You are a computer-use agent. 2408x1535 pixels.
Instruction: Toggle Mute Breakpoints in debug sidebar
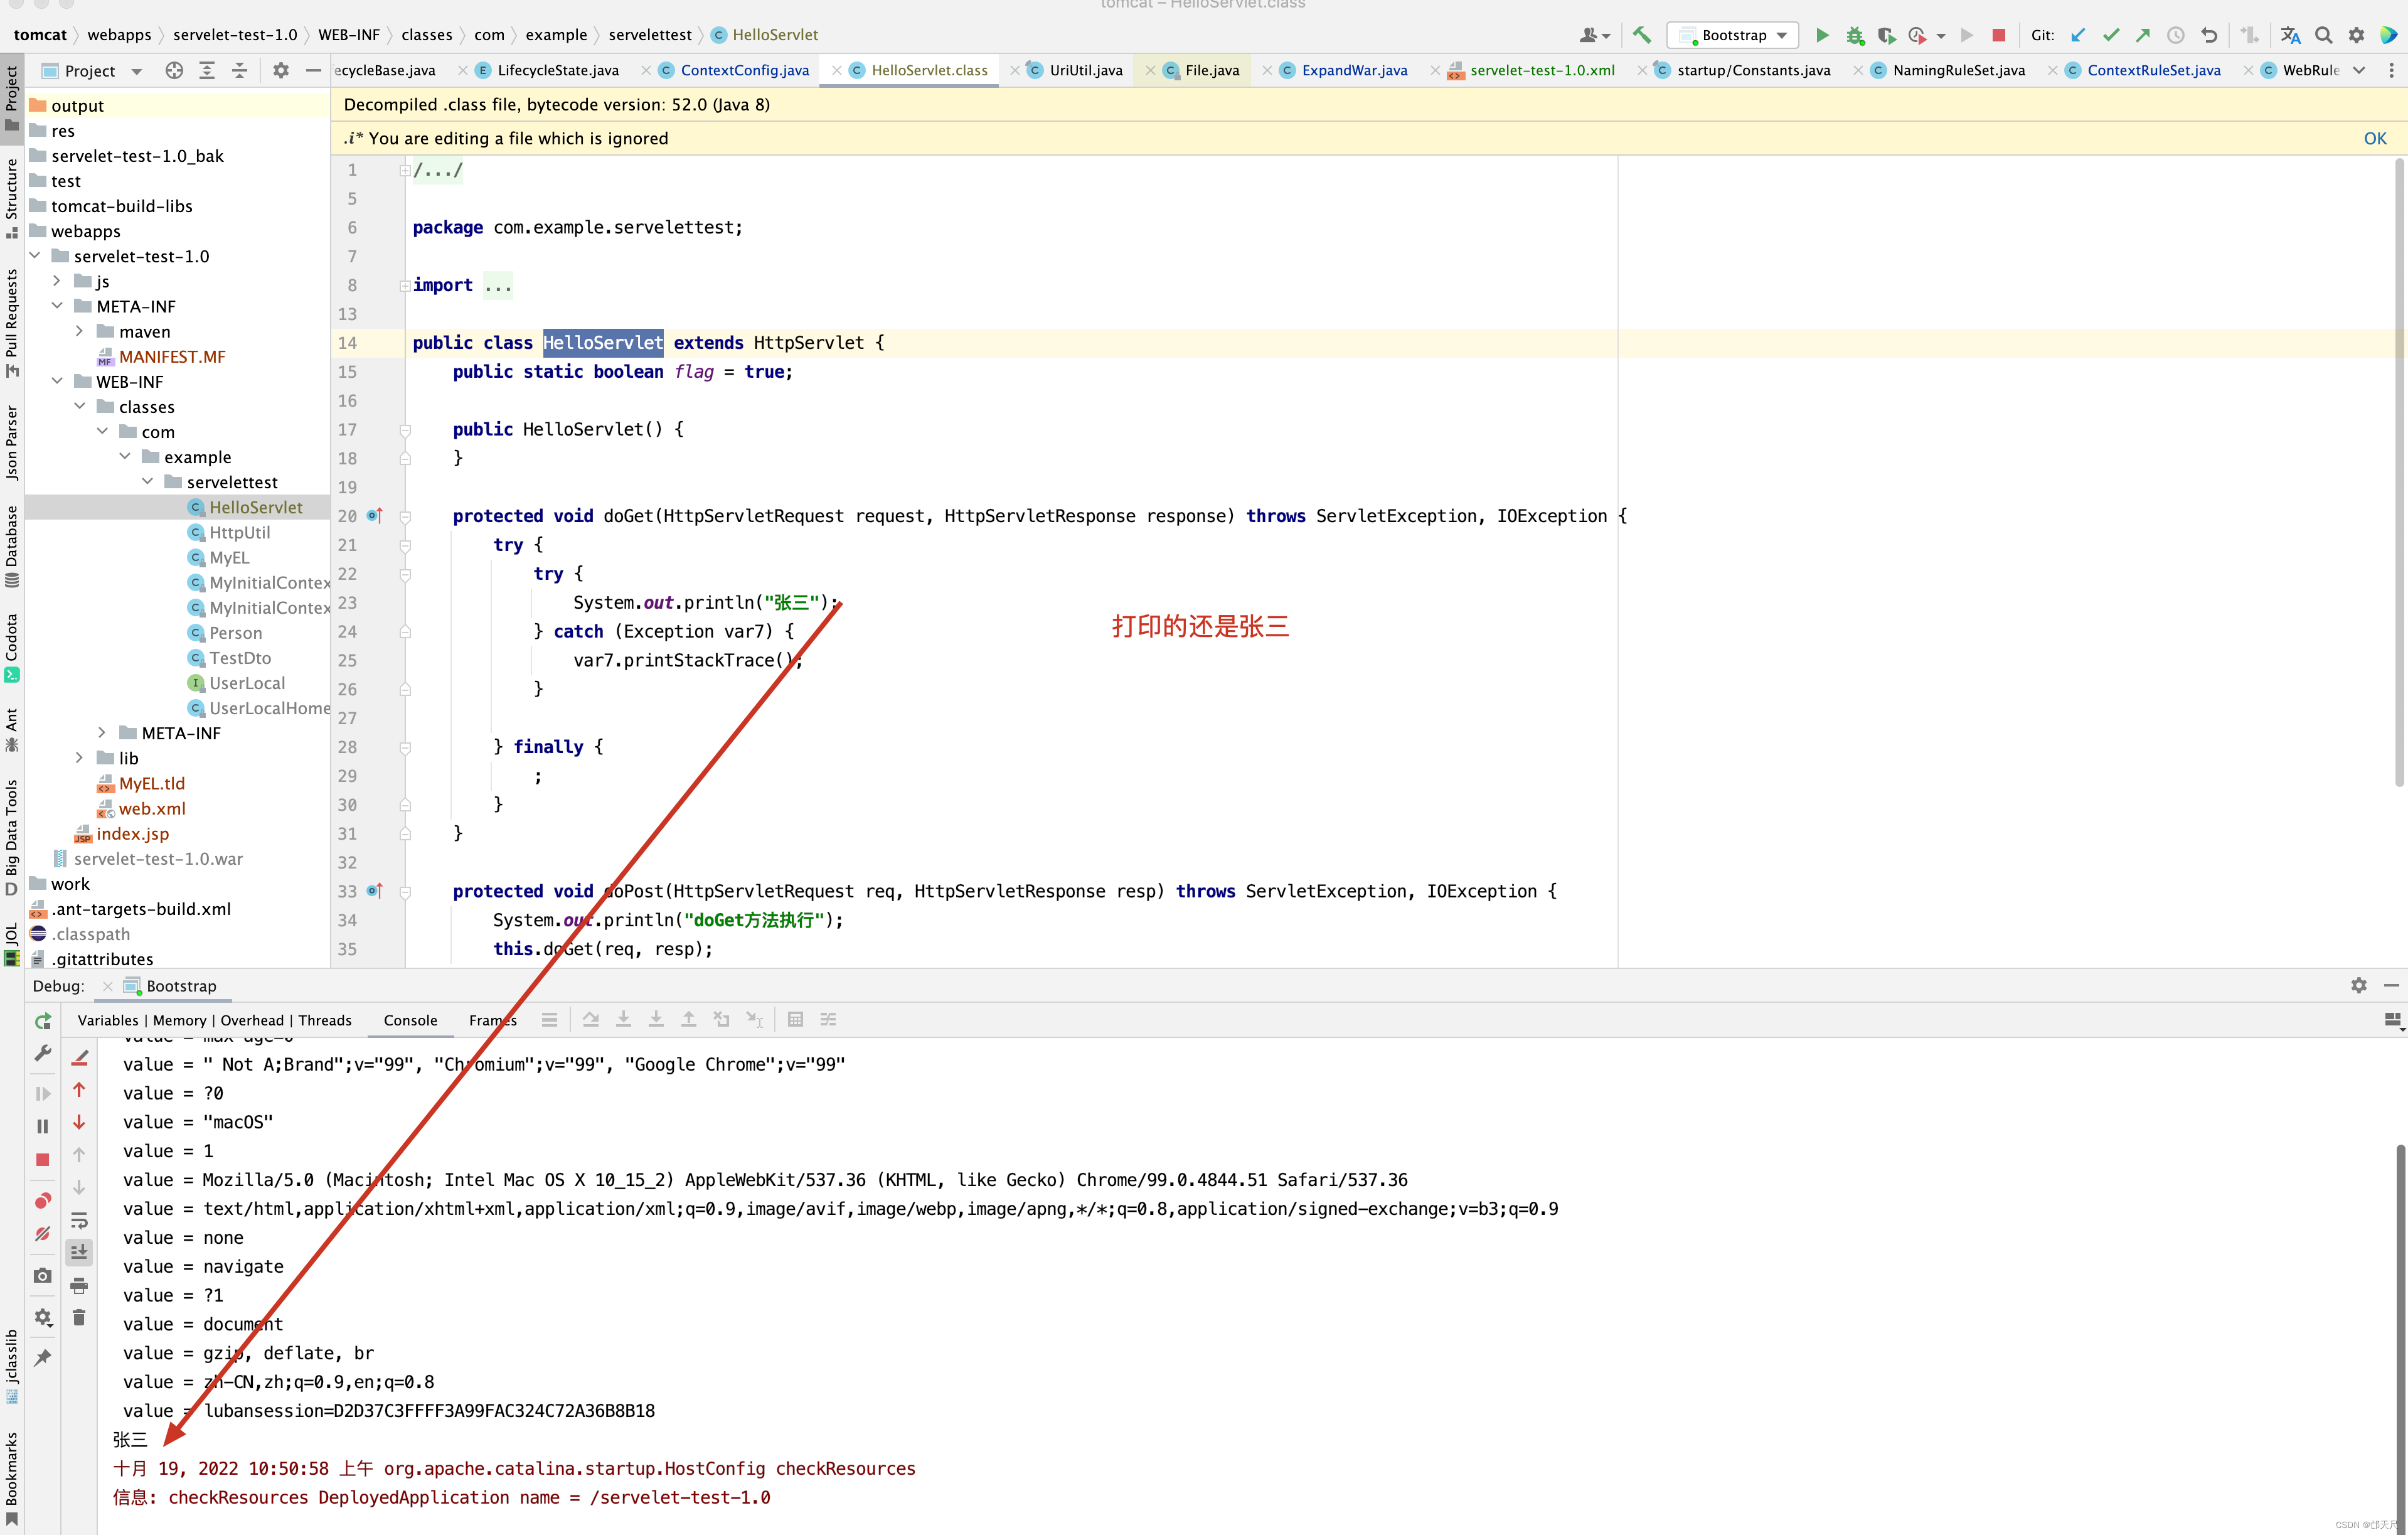42,1235
